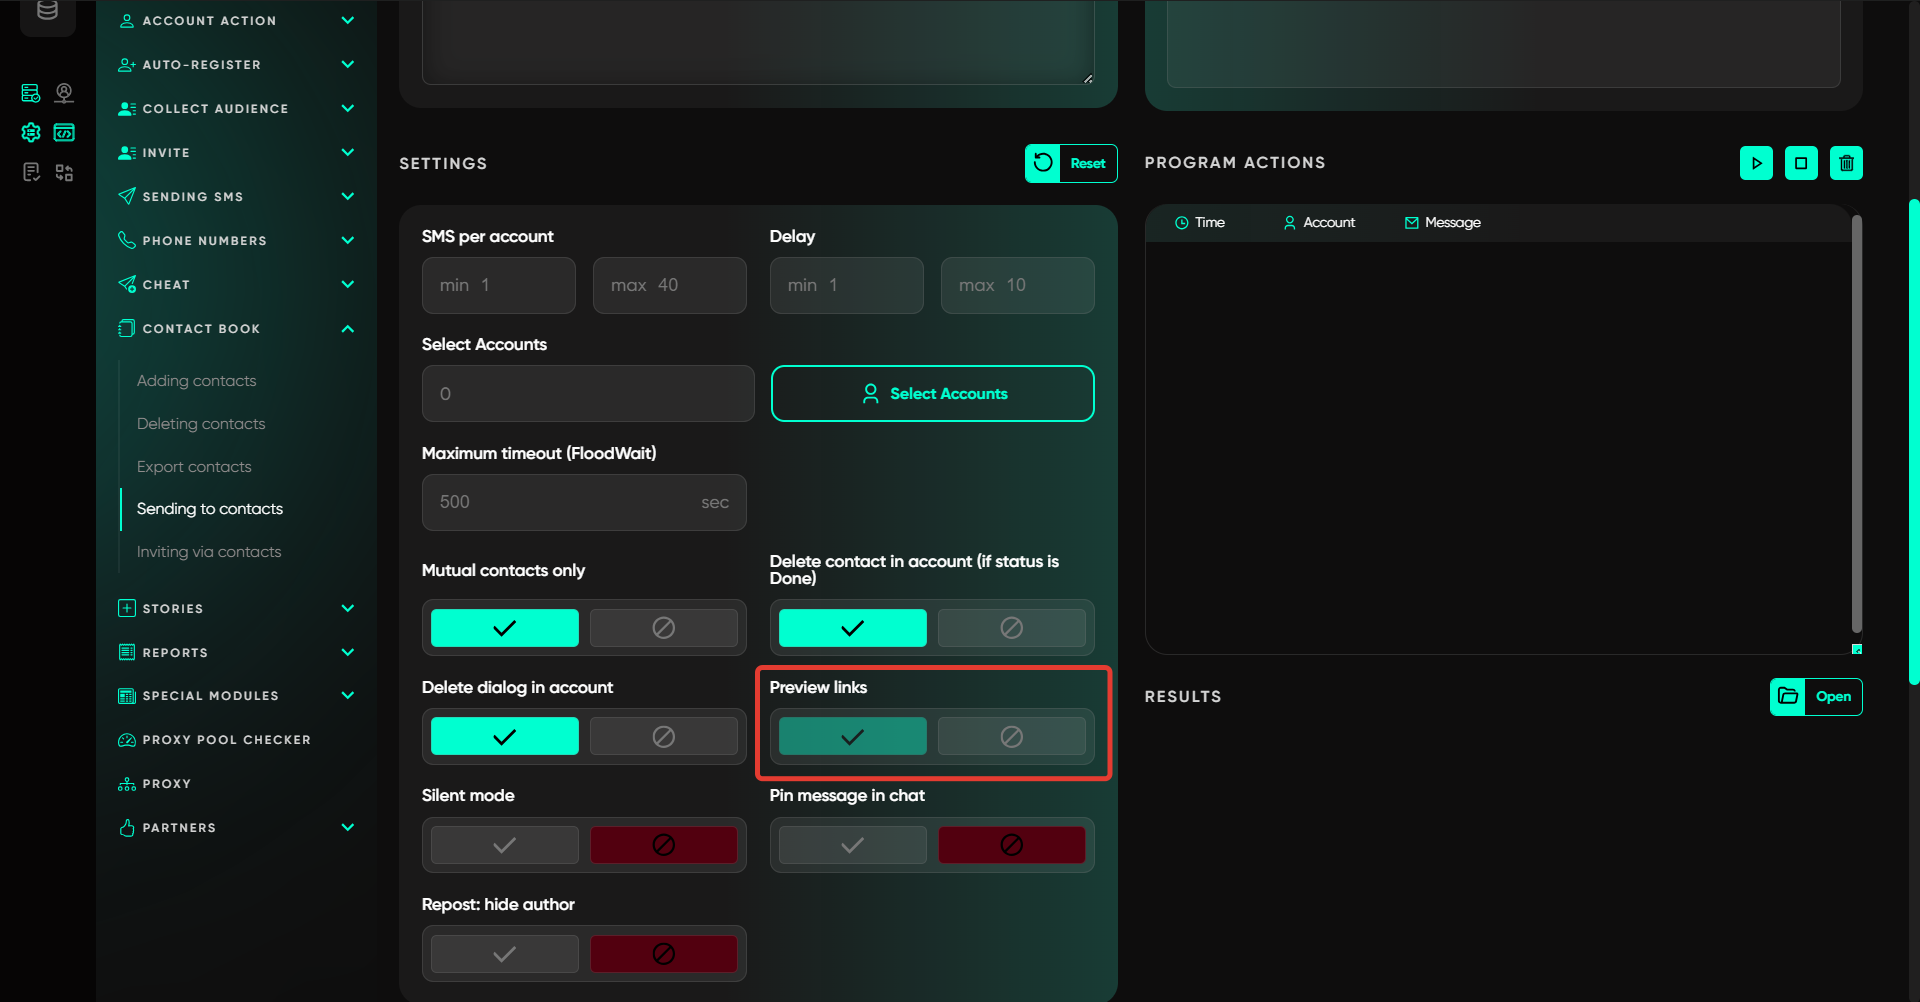
Task: Go to Inviting via contacts
Action: tap(209, 552)
